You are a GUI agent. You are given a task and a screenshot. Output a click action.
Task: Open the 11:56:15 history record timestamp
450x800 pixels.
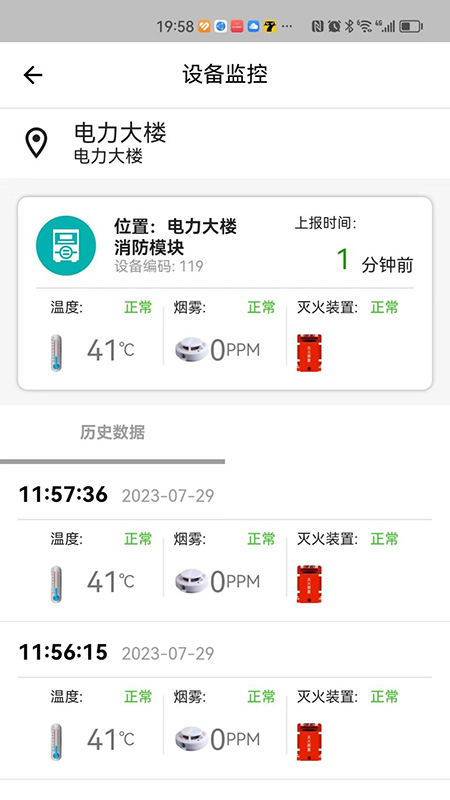(x=63, y=652)
